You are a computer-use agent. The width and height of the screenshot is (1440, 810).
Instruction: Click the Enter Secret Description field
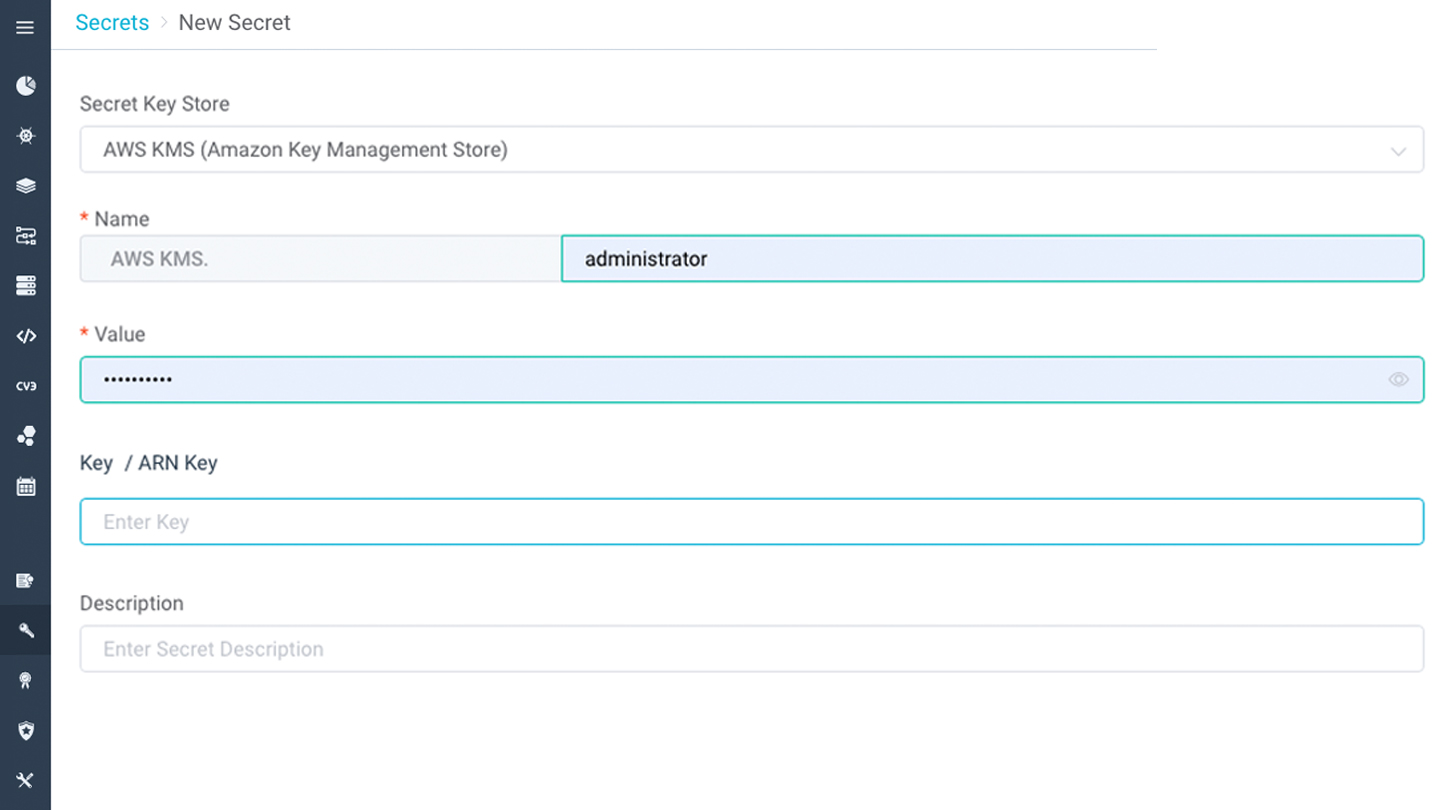point(752,649)
